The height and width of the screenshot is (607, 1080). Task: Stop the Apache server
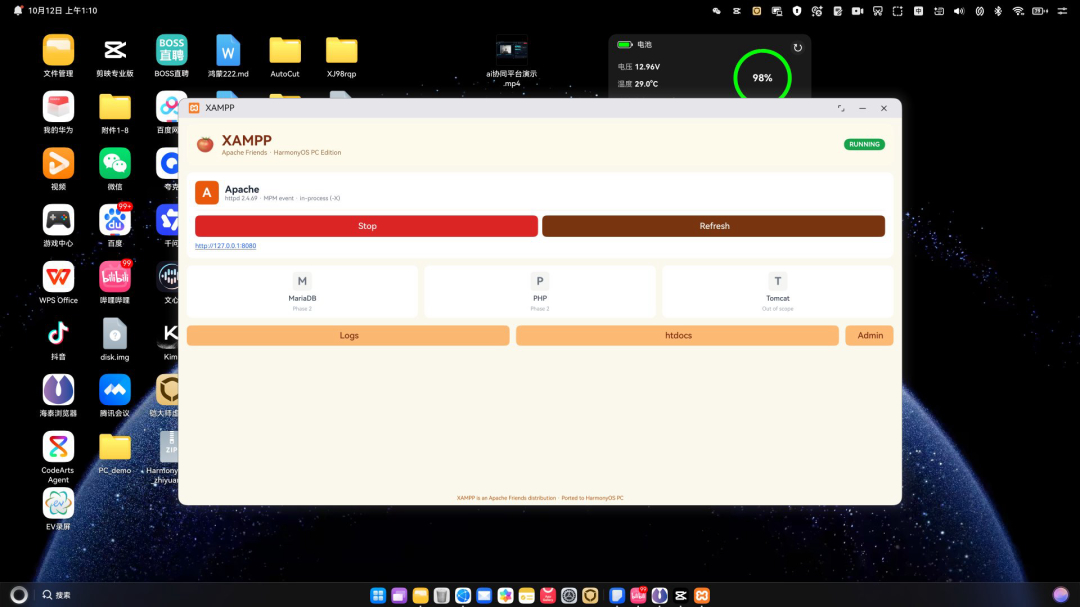366,226
